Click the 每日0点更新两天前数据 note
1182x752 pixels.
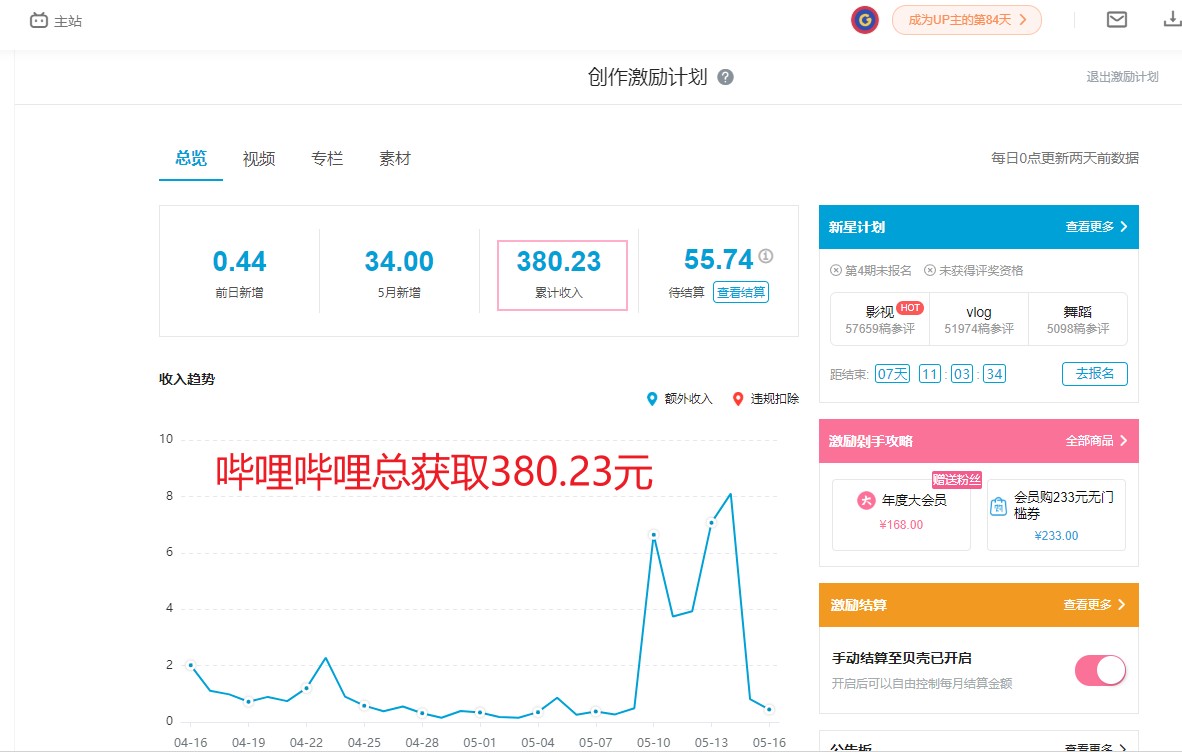coord(1064,158)
